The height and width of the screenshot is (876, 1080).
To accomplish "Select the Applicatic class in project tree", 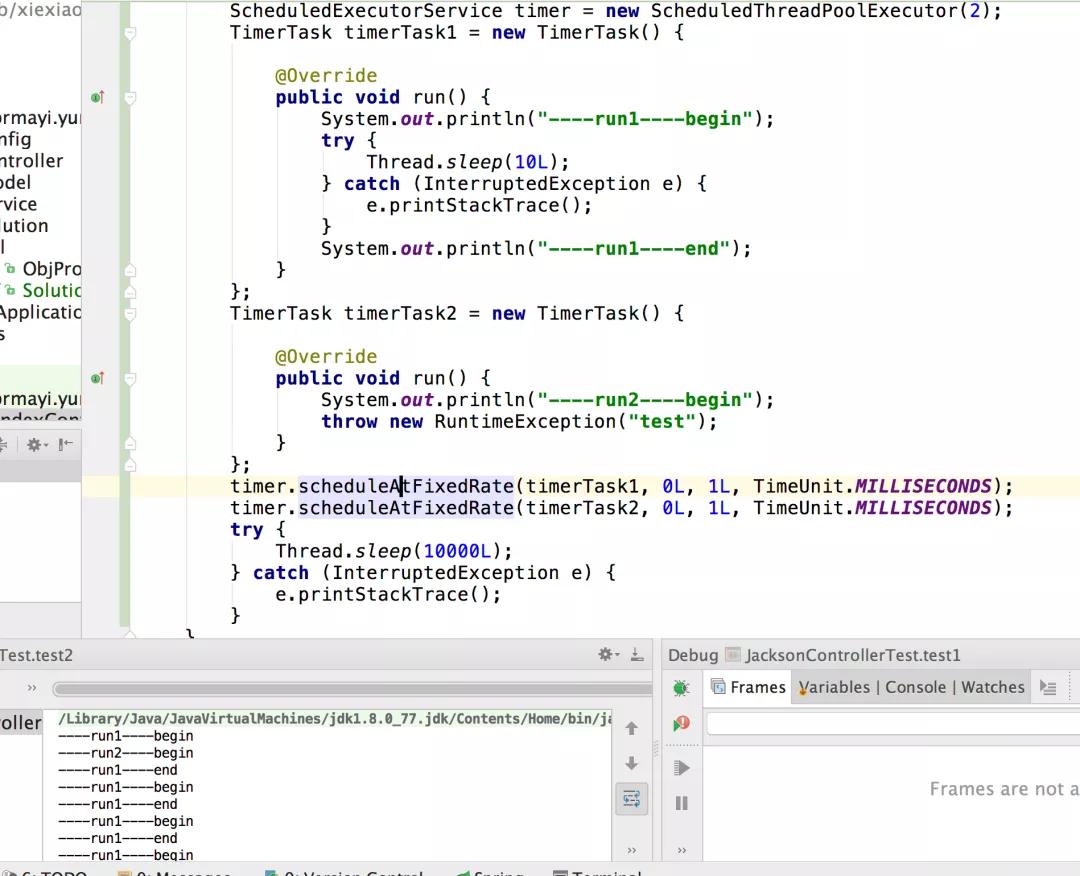I will tap(41, 312).
